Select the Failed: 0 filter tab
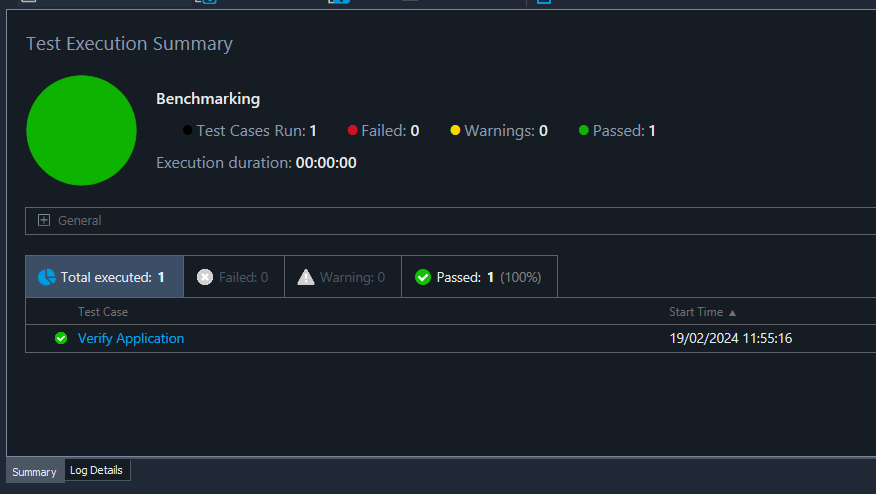This screenshot has height=494, width=876. (x=234, y=277)
